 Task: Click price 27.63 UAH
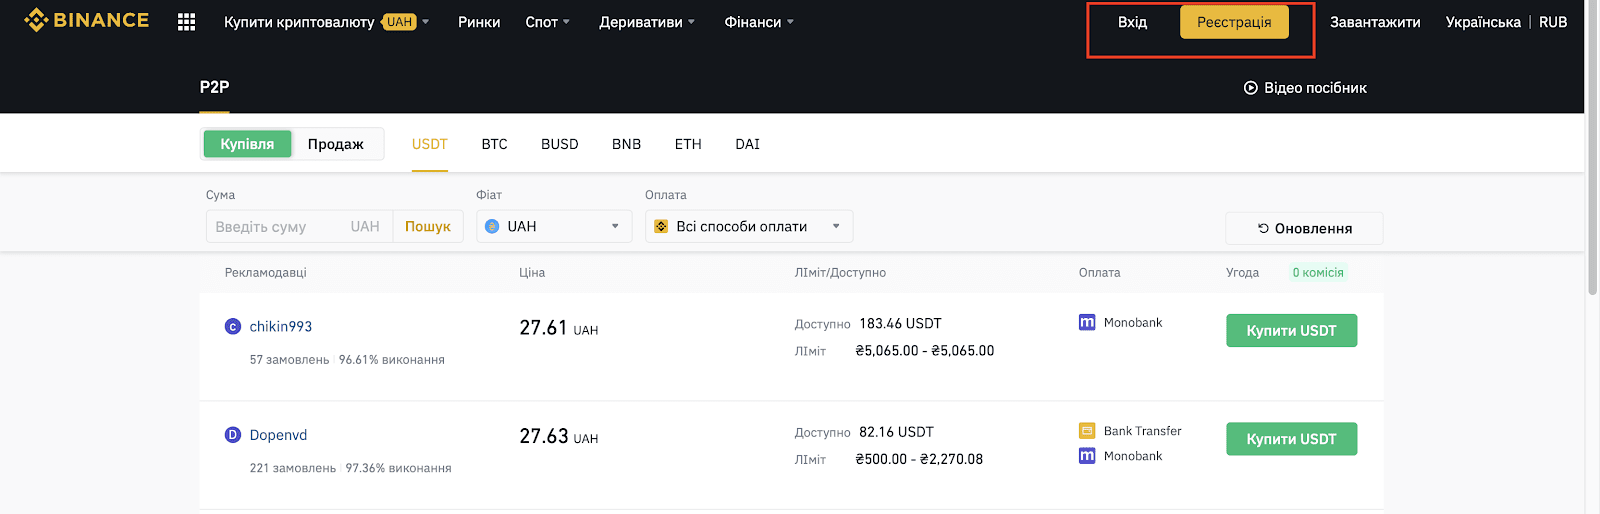[x=559, y=436]
